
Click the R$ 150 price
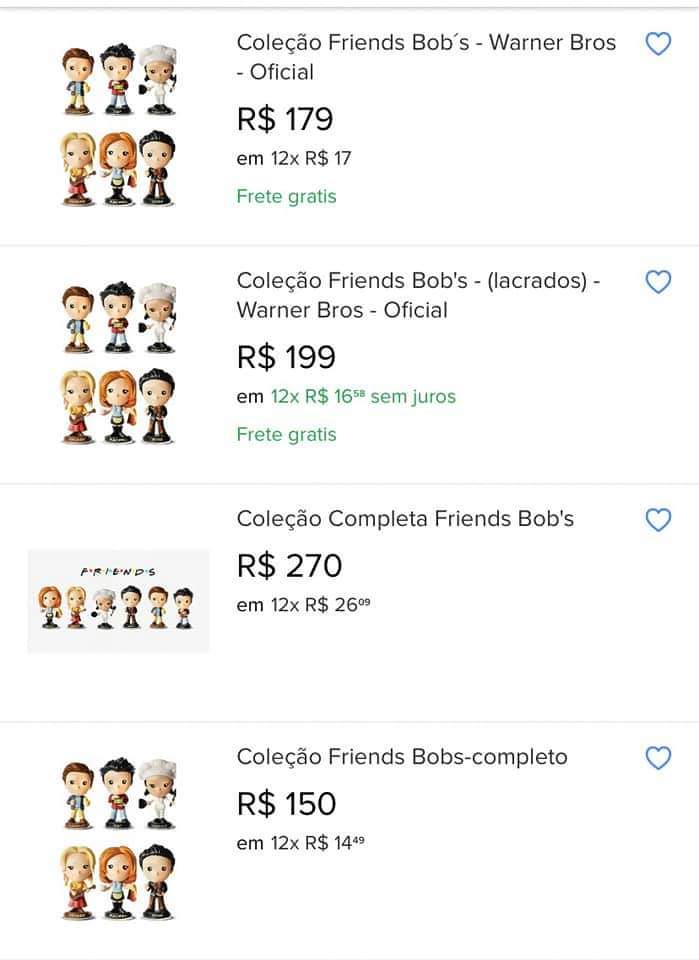pos(286,804)
